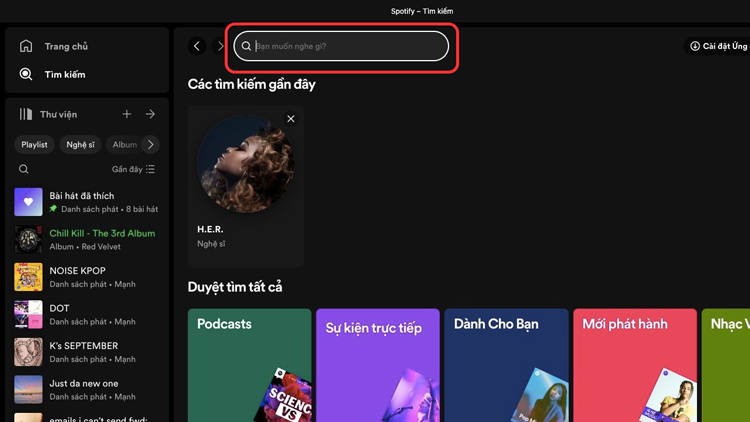The height and width of the screenshot is (422, 750).
Task: Open the green Nhạc category card
Action: point(726,366)
